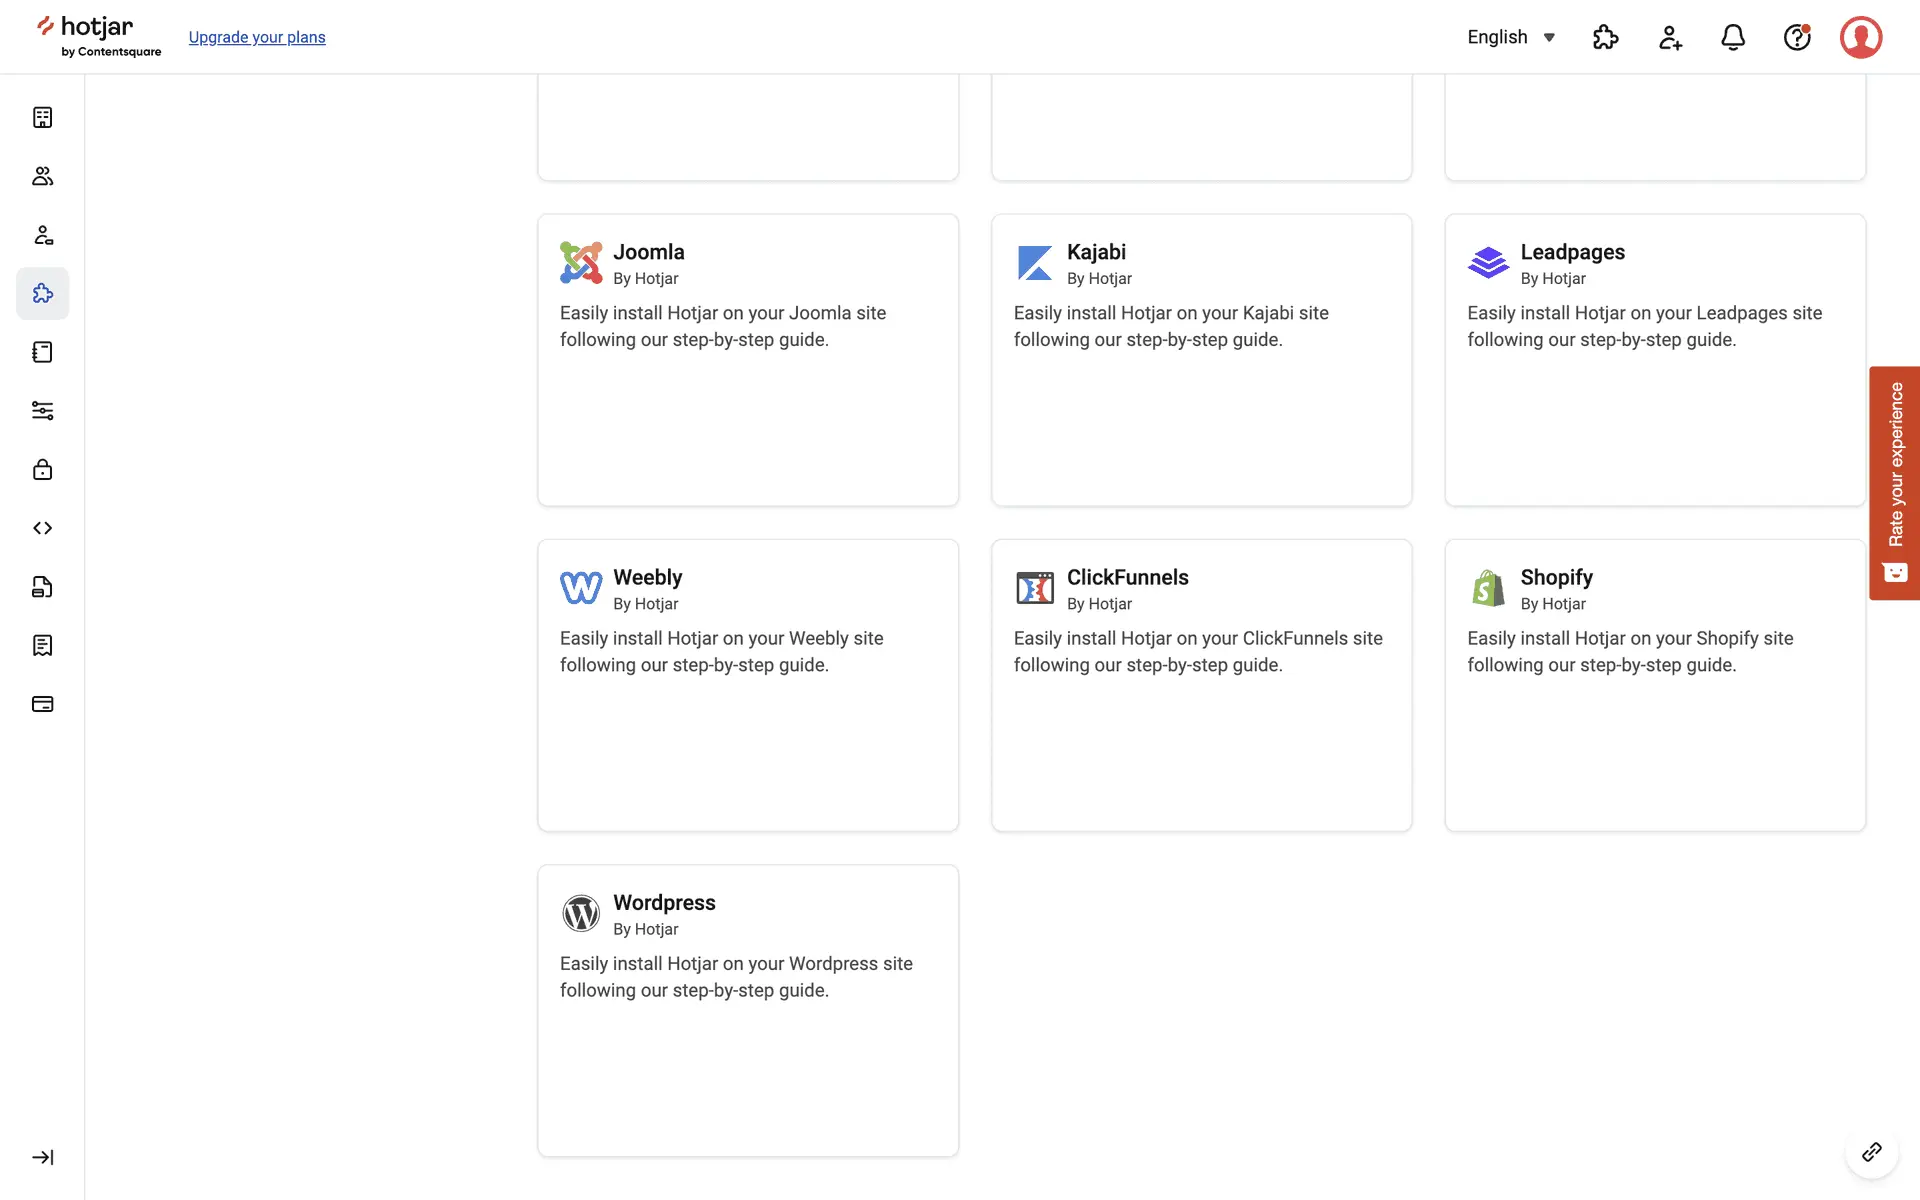
Task: Open the billing credit card sidebar icon
Action: coord(42,704)
